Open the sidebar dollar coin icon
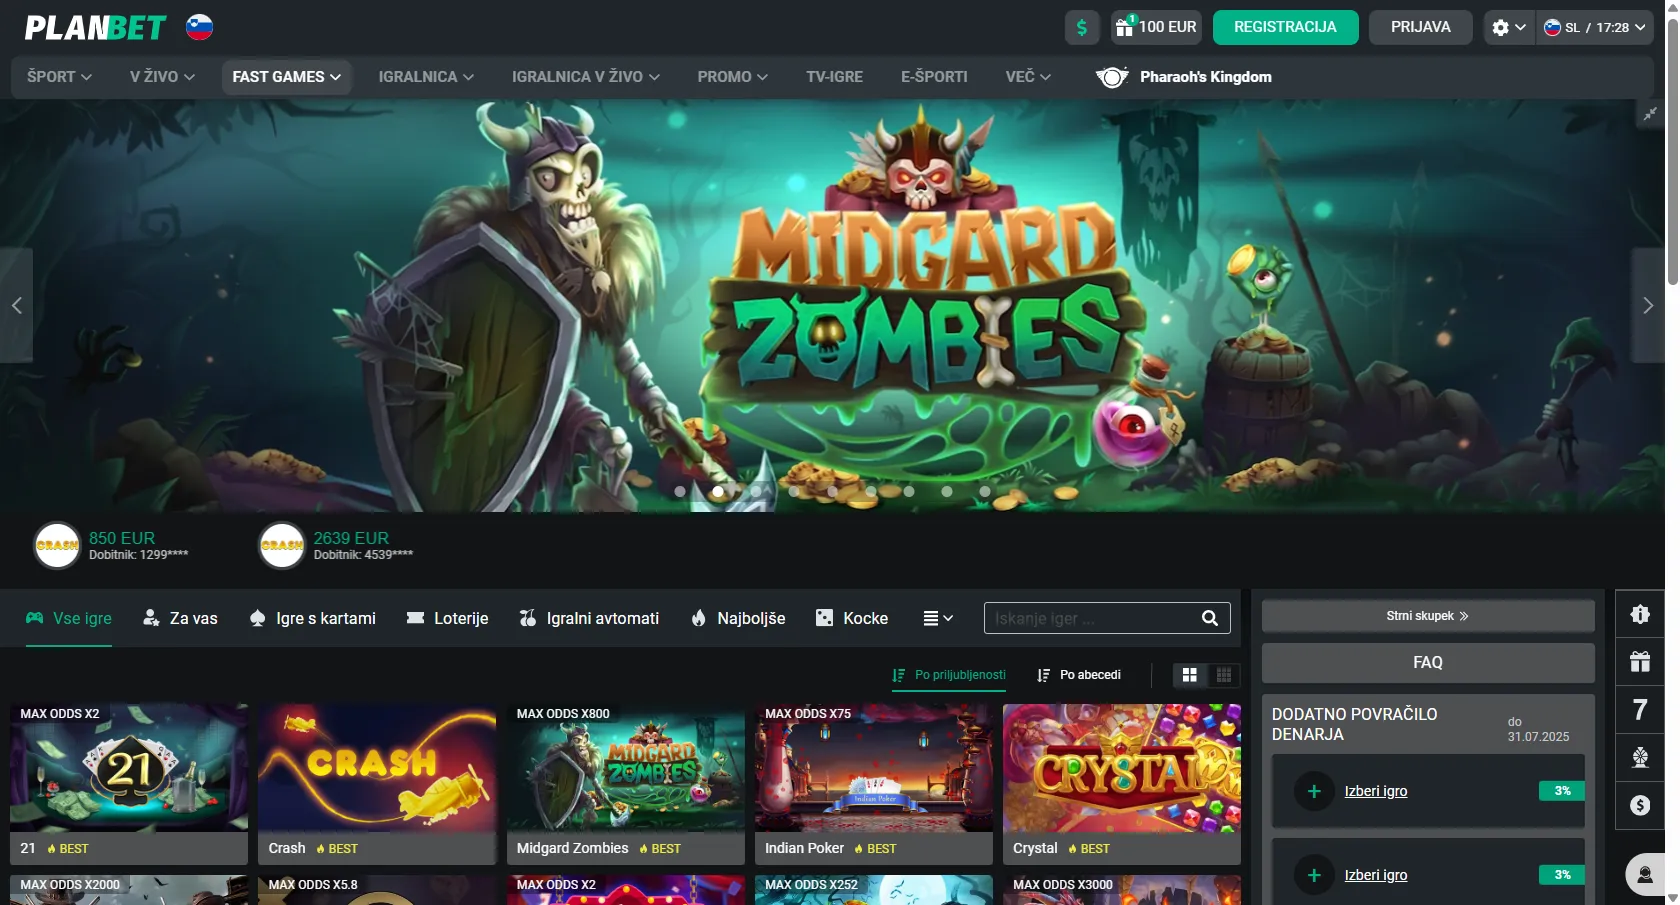The image size is (1680, 905). [1640, 806]
